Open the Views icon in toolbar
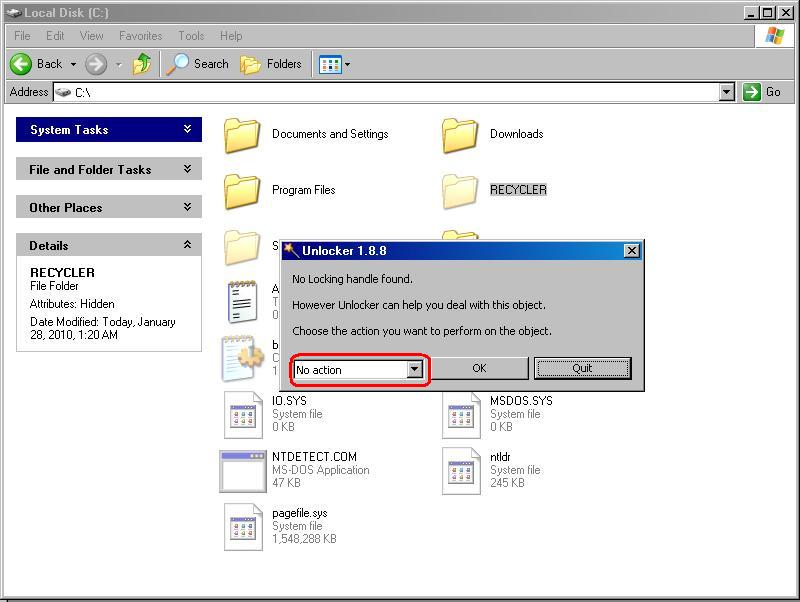 tap(330, 65)
